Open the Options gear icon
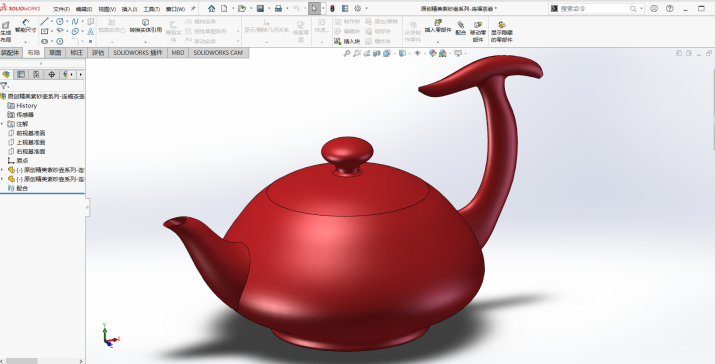 tap(358, 8)
